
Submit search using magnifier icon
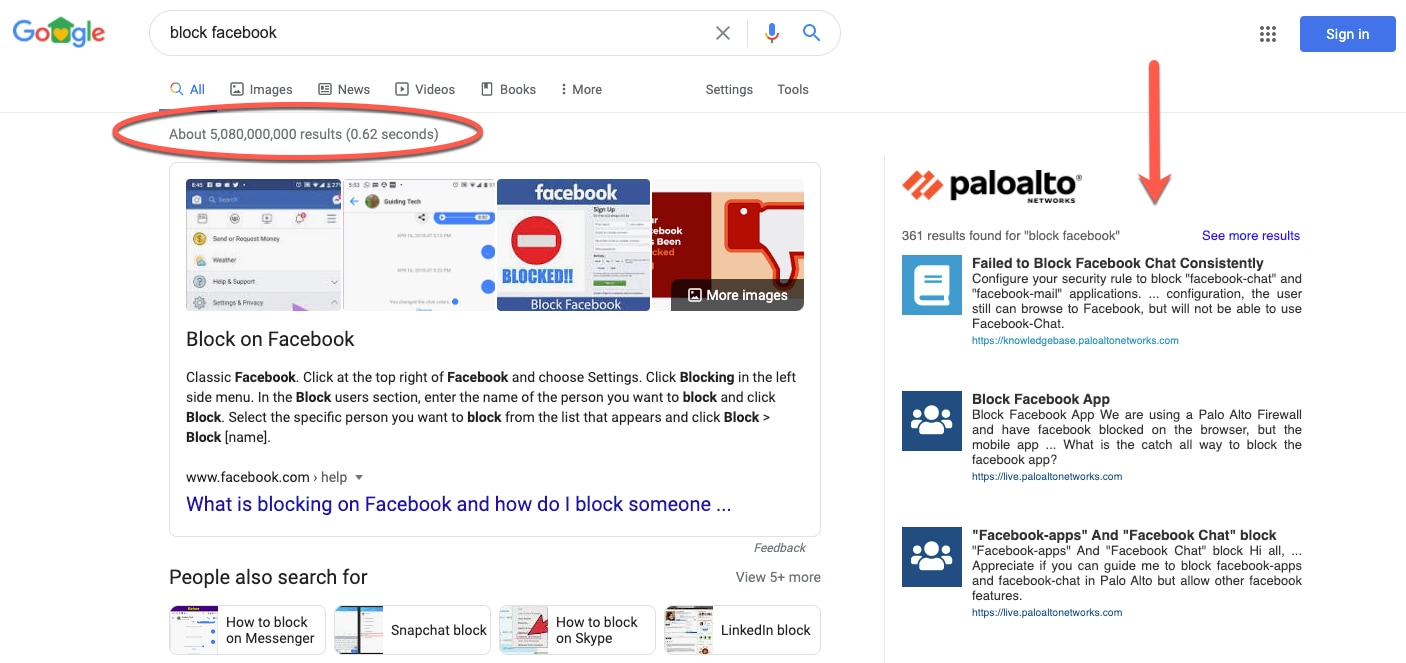(x=811, y=33)
